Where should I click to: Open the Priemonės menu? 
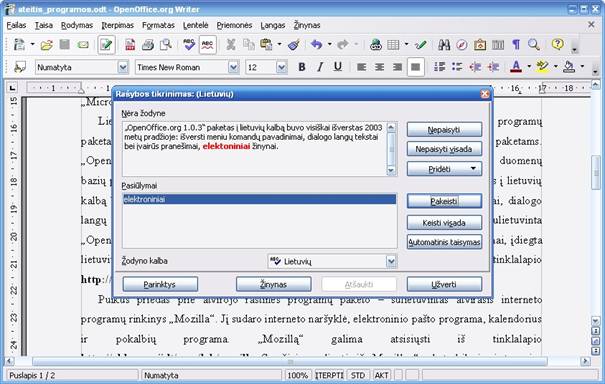[234, 25]
